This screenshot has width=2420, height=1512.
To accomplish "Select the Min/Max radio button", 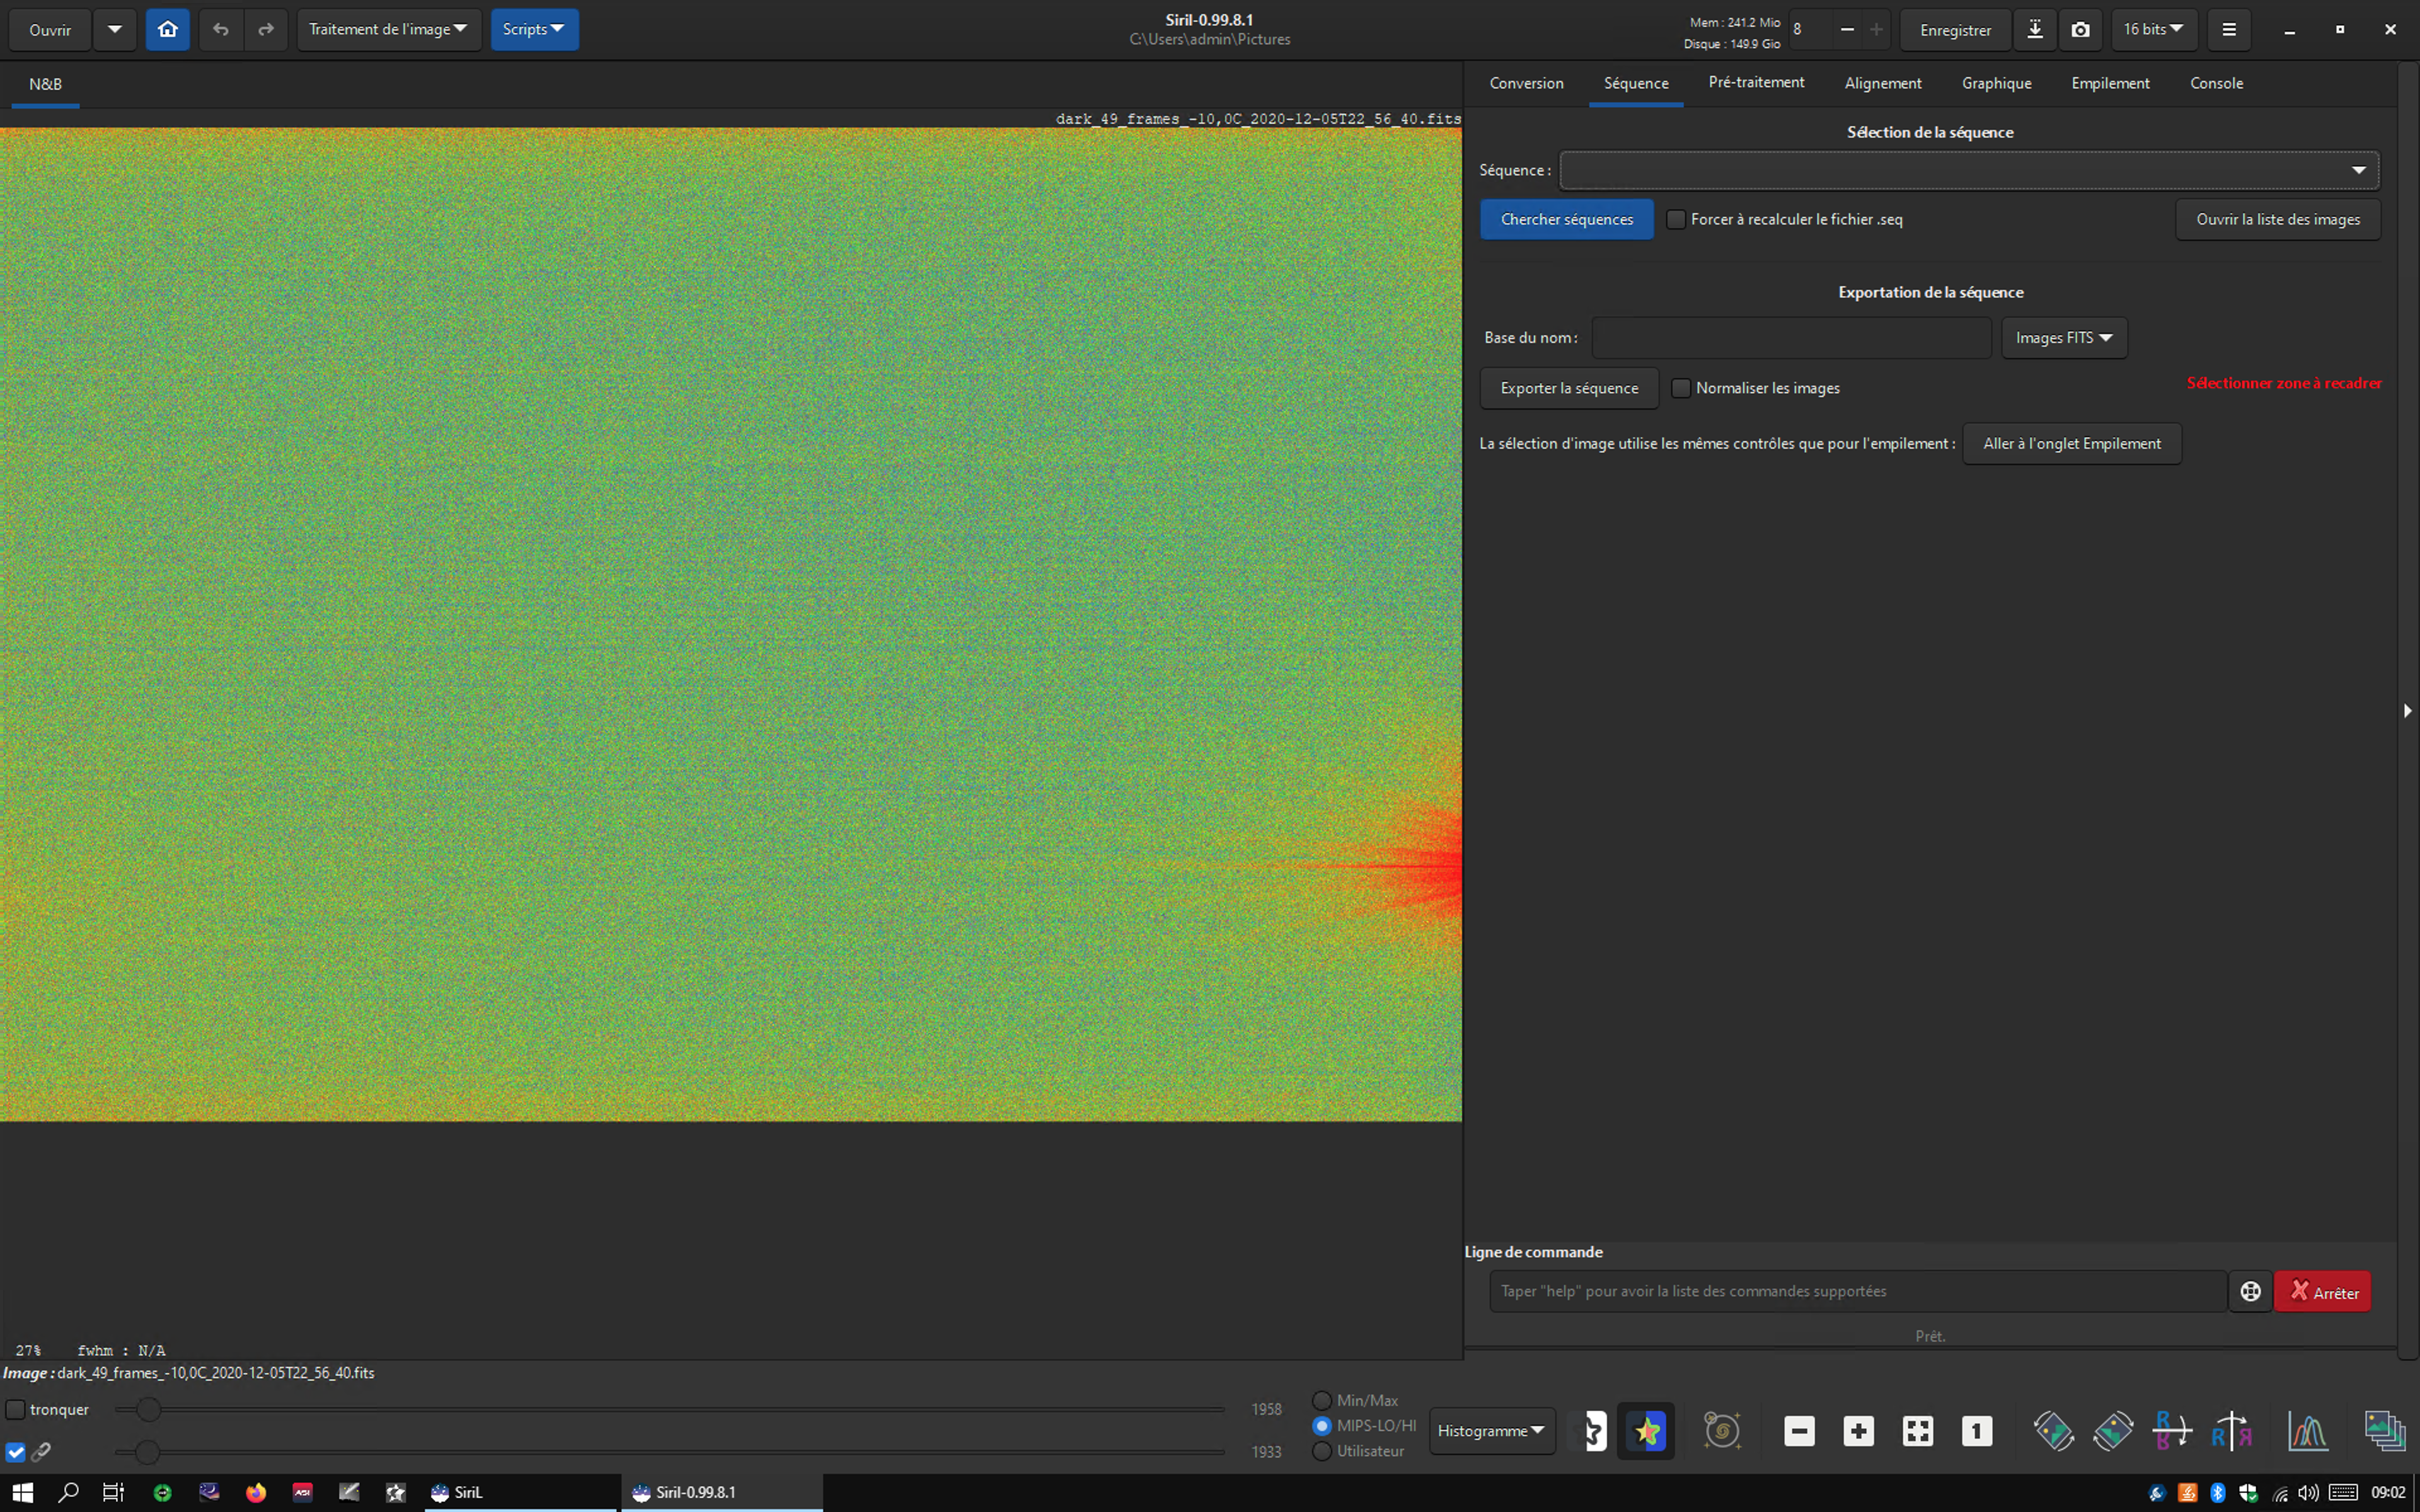I will click(x=1322, y=1400).
